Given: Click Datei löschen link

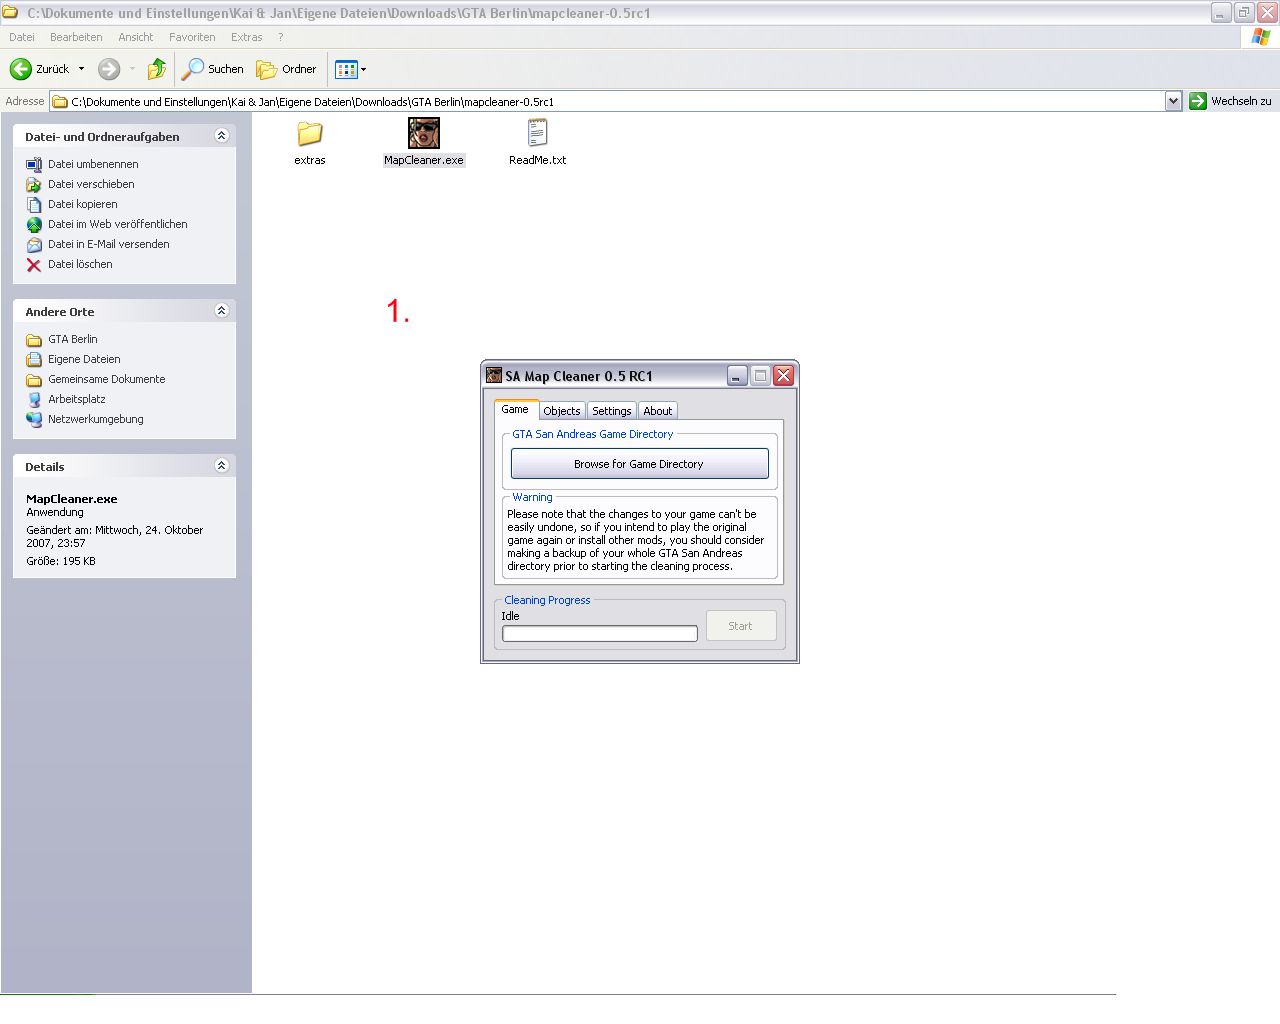Looking at the screenshot, I should (80, 264).
